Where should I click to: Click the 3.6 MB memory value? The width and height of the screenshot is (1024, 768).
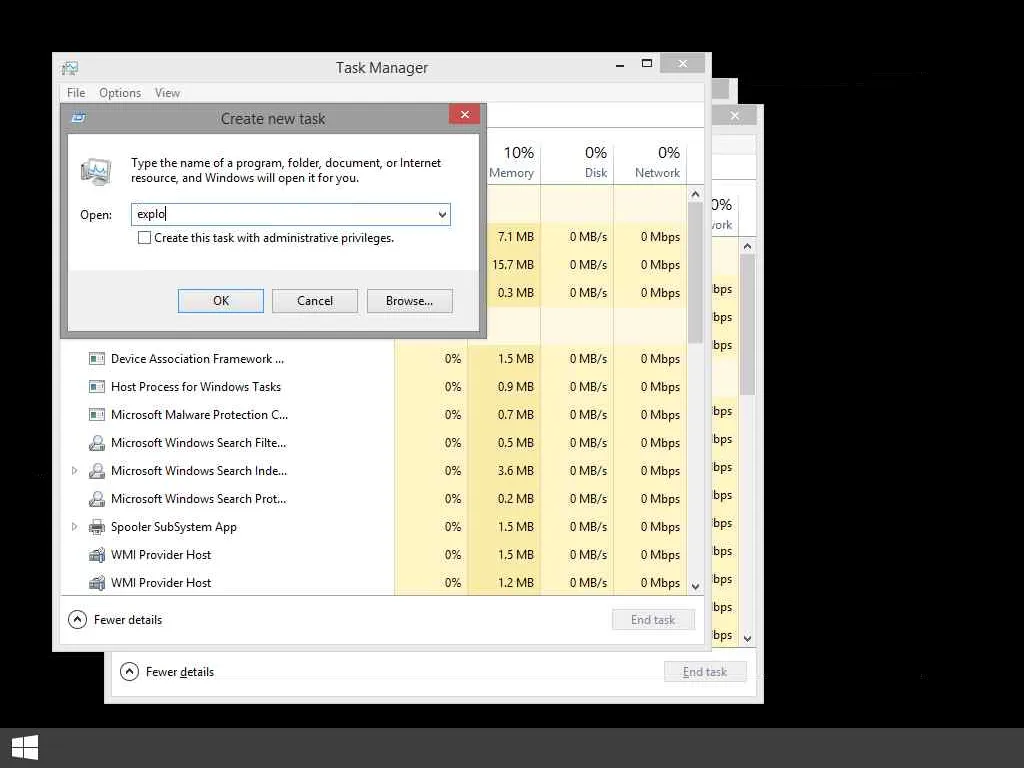pyautogui.click(x=515, y=471)
